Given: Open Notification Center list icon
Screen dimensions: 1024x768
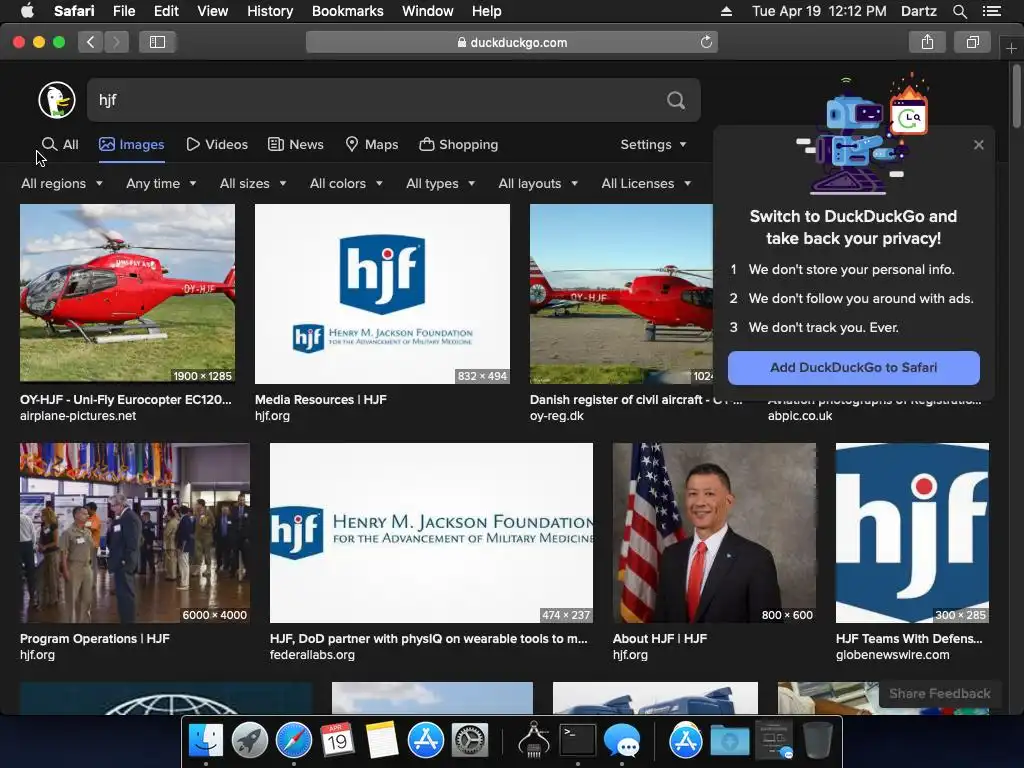Looking at the screenshot, I should (x=991, y=11).
